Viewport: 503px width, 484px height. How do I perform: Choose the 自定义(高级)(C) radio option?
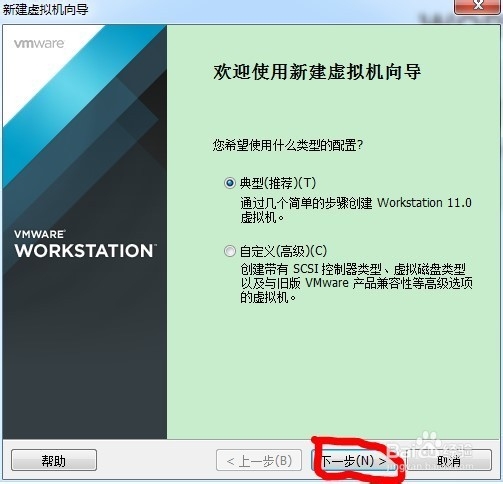230,251
